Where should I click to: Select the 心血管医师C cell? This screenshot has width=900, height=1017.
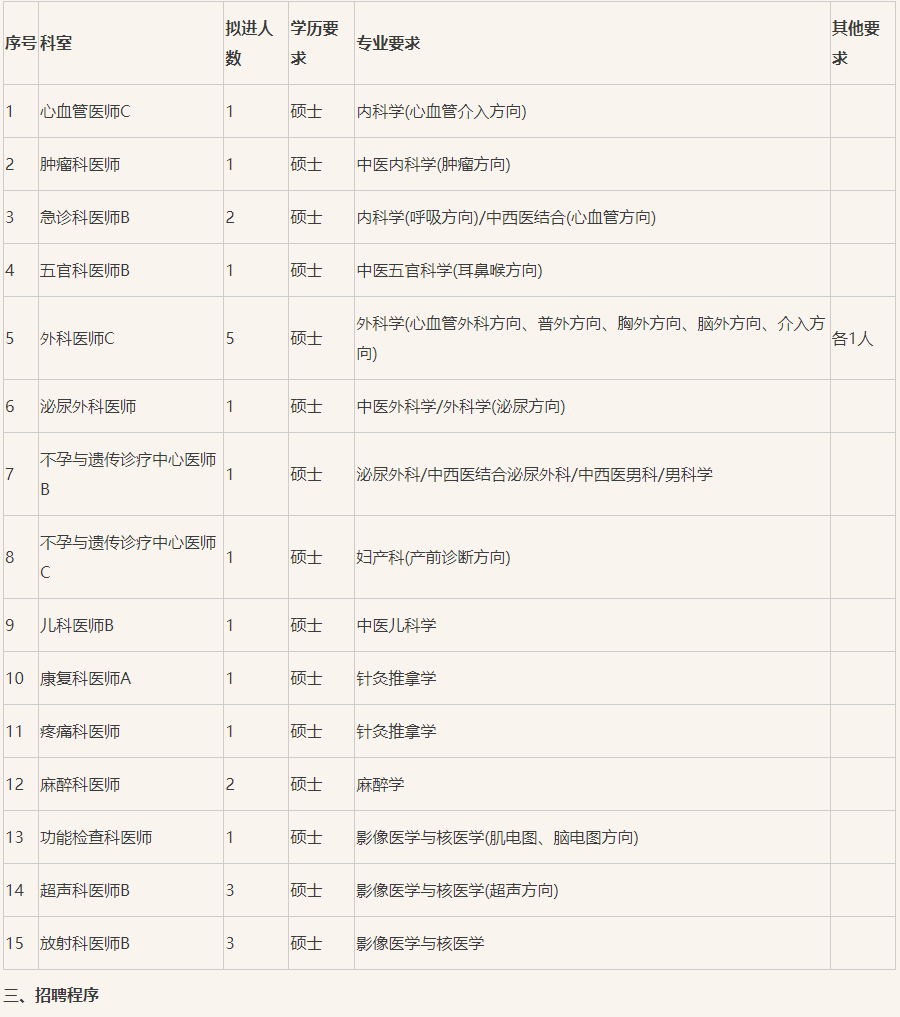(x=85, y=111)
